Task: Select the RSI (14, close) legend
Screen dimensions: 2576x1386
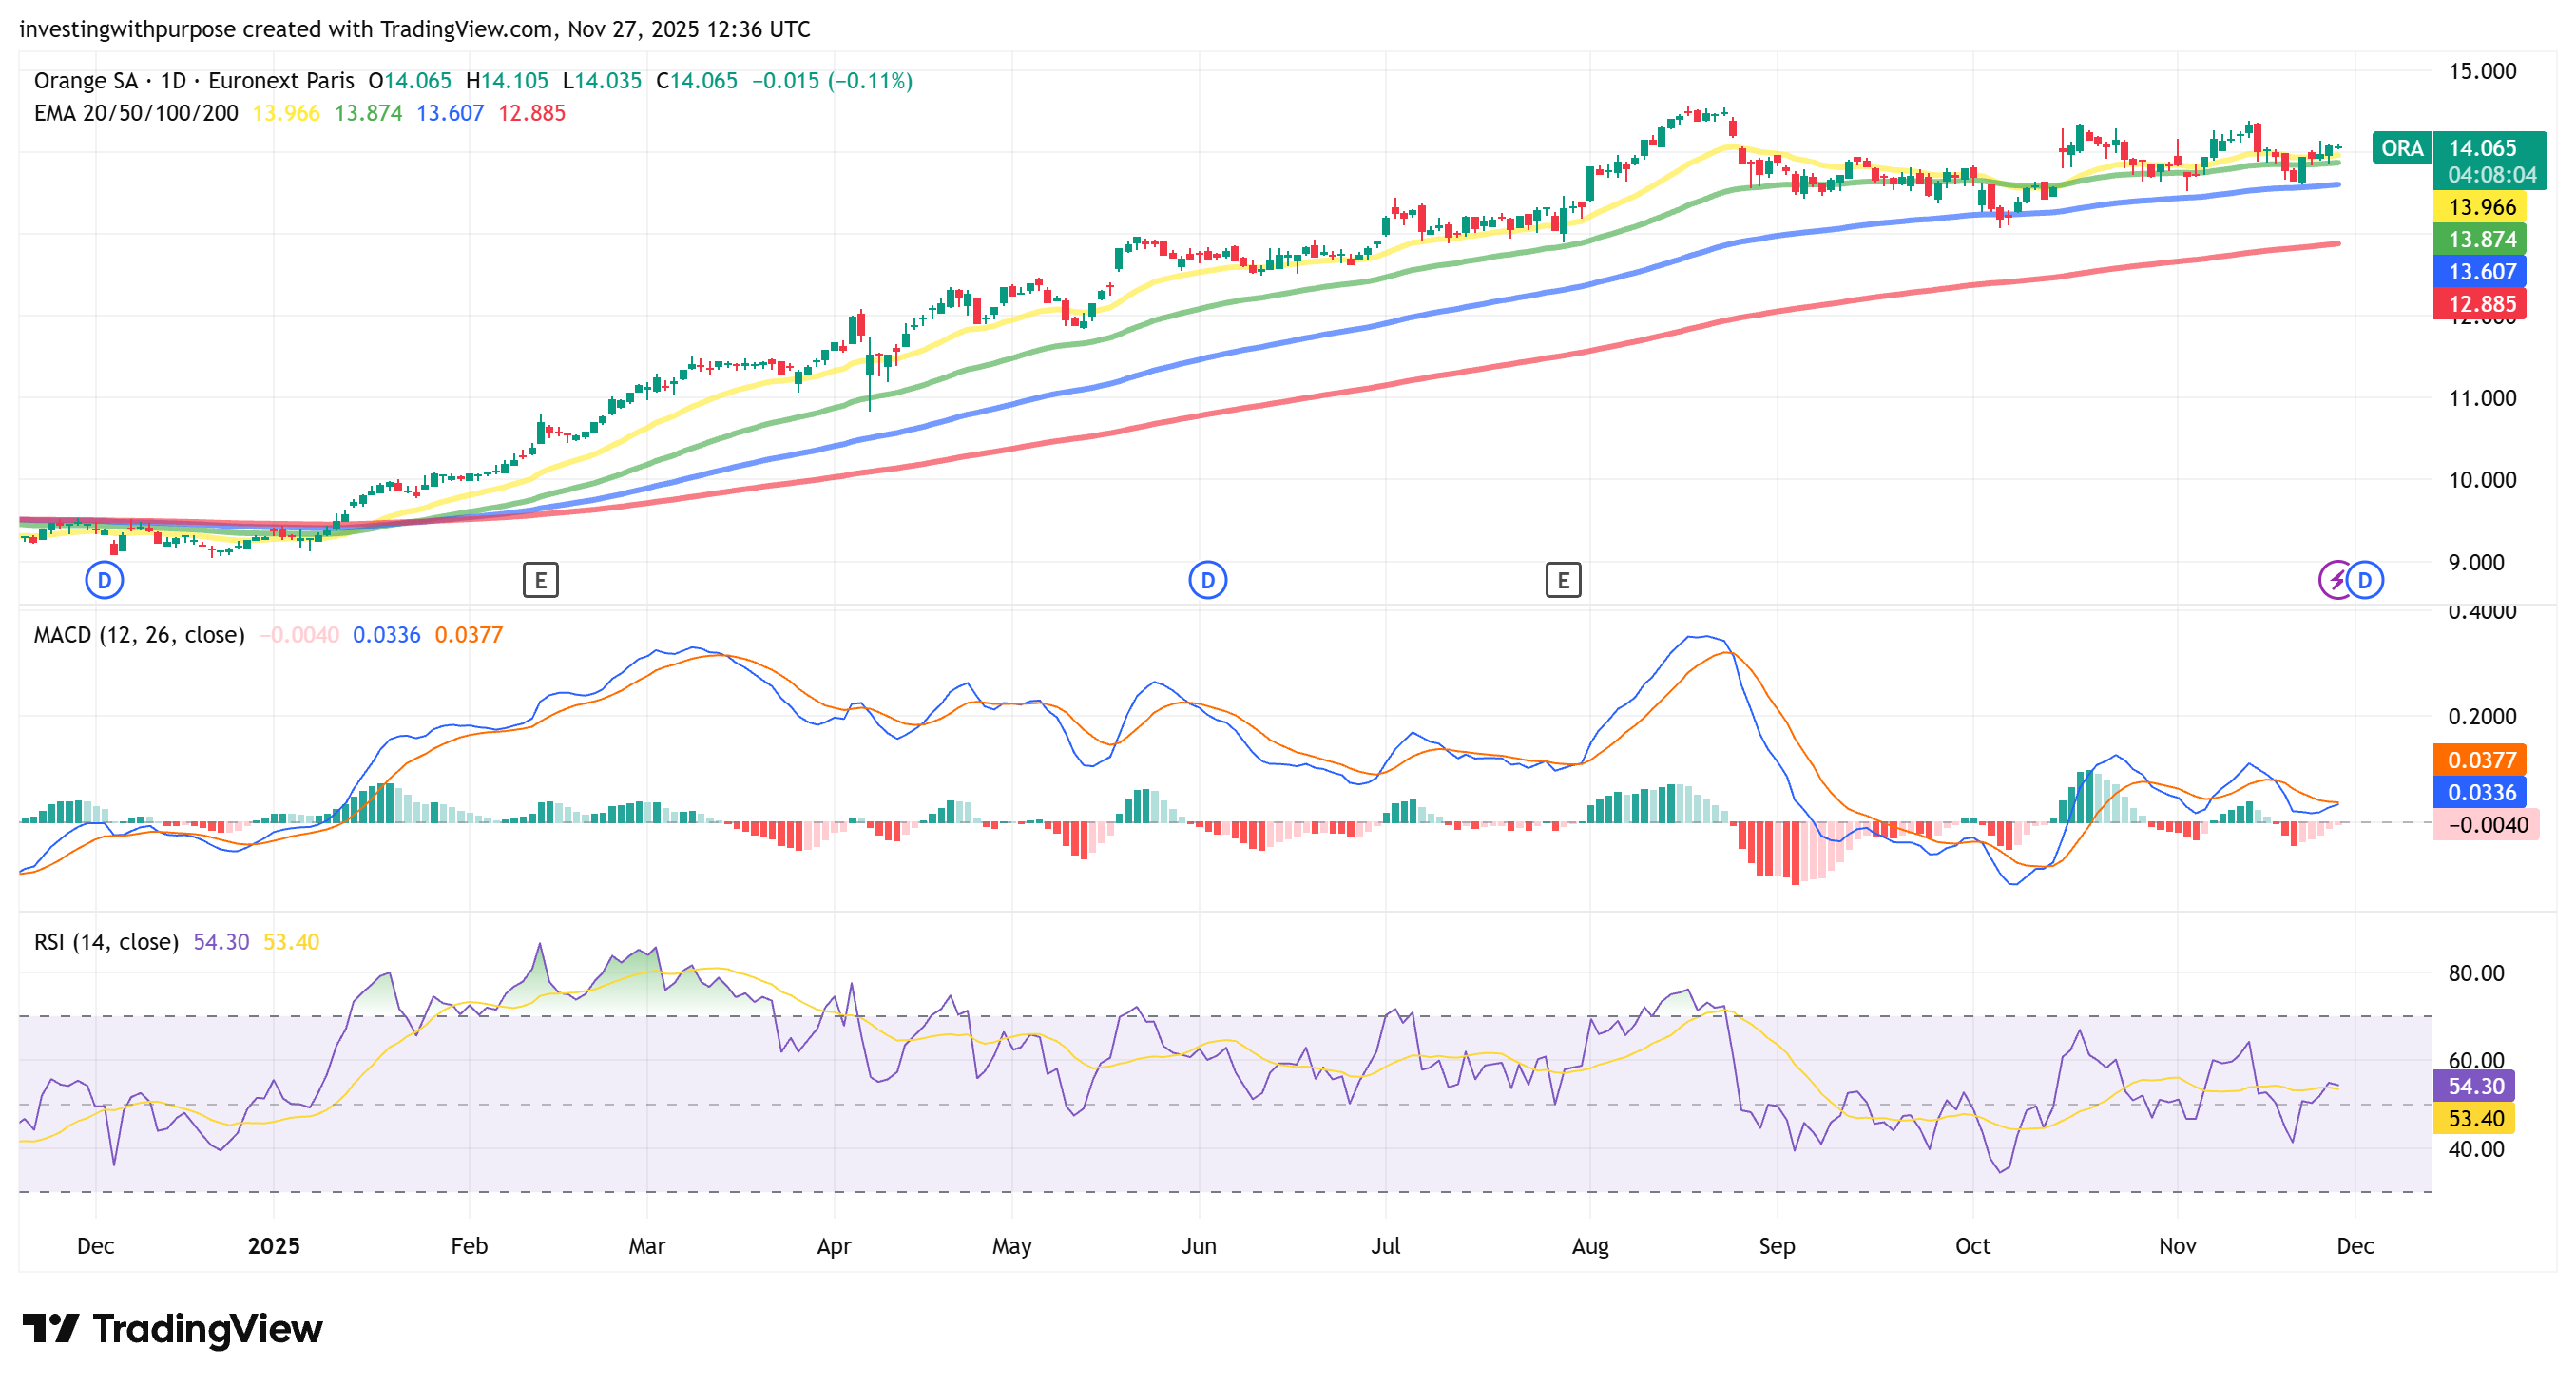Action: click(x=106, y=942)
